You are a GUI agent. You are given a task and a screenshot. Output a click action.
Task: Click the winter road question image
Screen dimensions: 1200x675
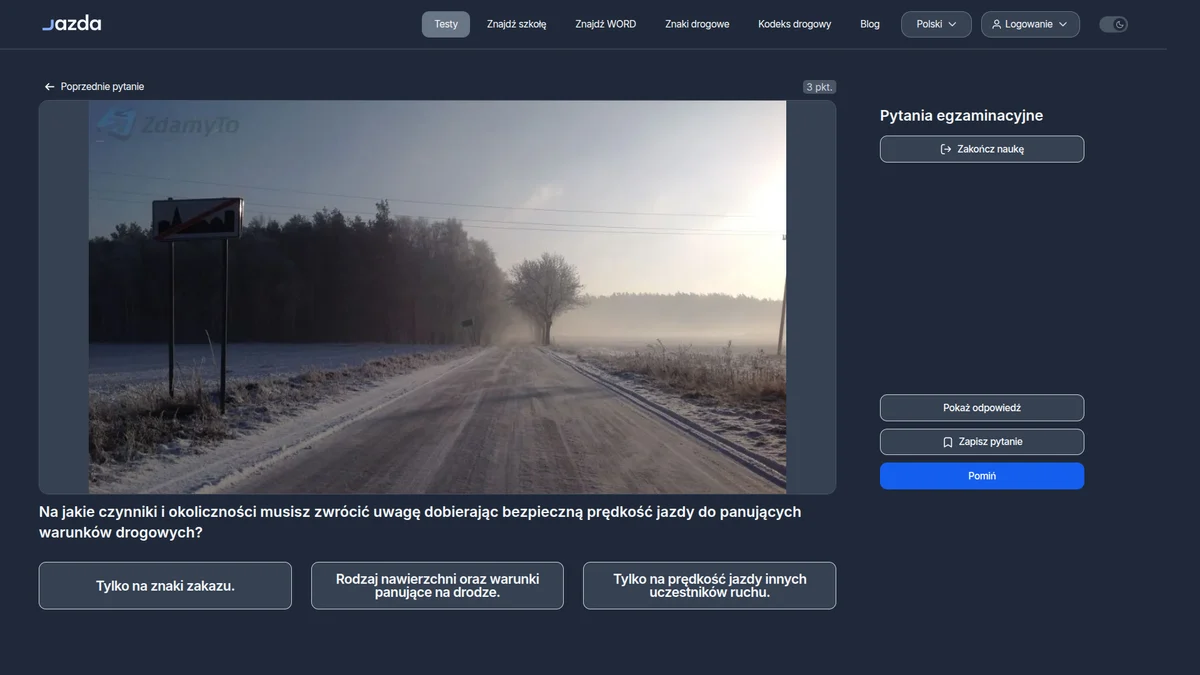click(x=437, y=297)
